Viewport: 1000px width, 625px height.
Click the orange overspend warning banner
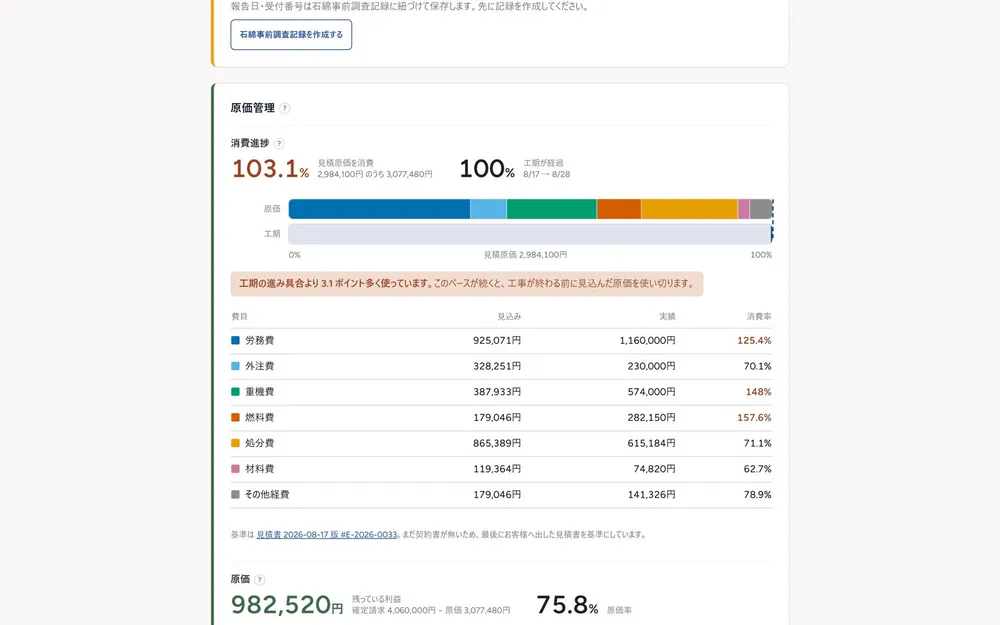coord(467,284)
